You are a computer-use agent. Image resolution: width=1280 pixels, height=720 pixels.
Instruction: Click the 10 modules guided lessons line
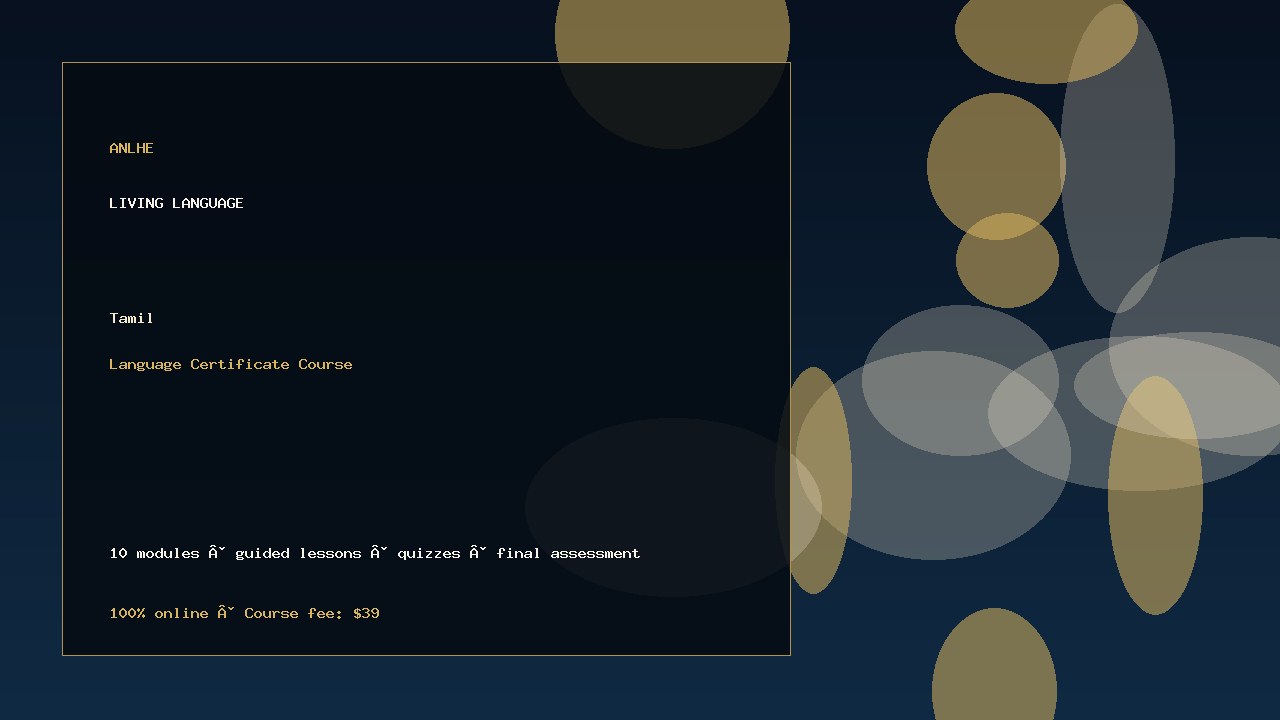pyautogui.click(x=375, y=553)
